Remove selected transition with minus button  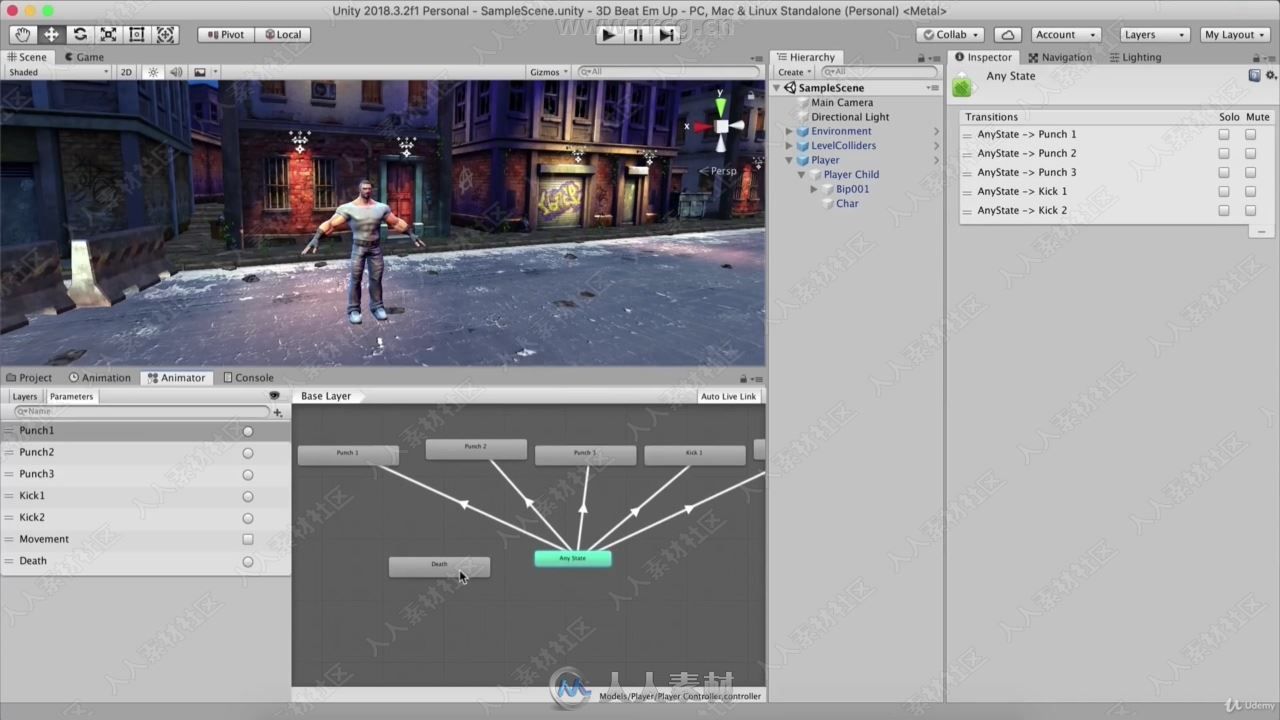1261,231
